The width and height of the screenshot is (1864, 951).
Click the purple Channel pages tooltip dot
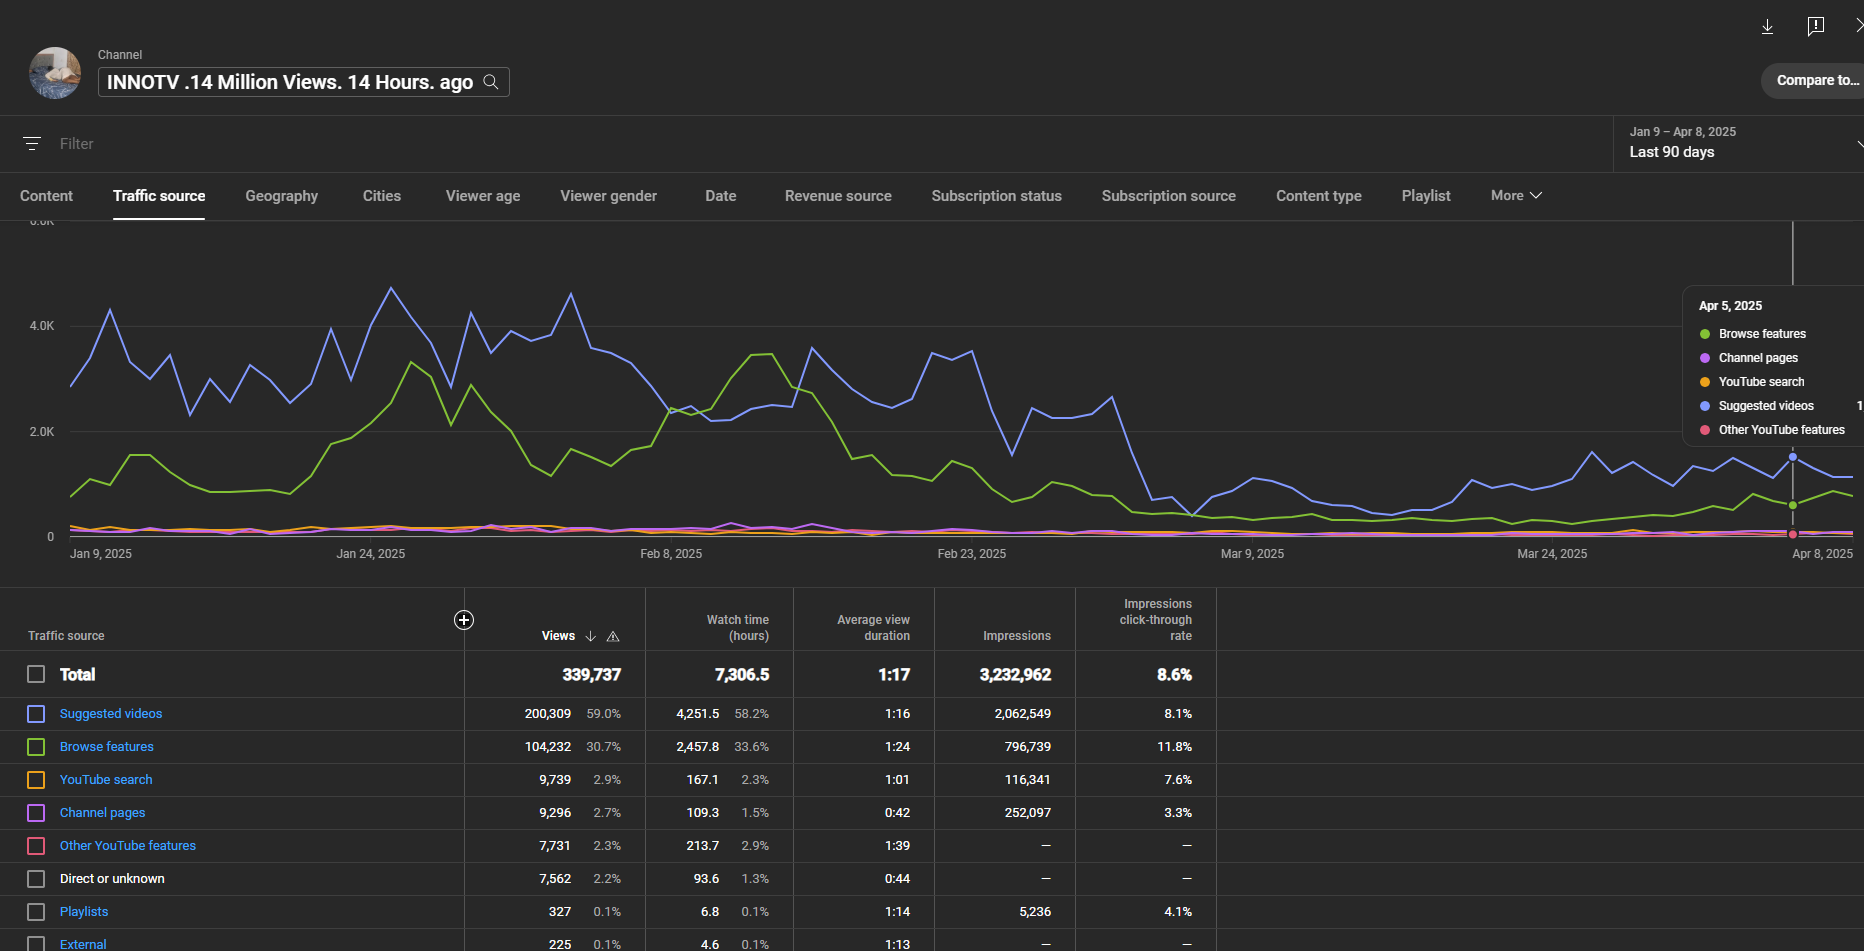1705,358
